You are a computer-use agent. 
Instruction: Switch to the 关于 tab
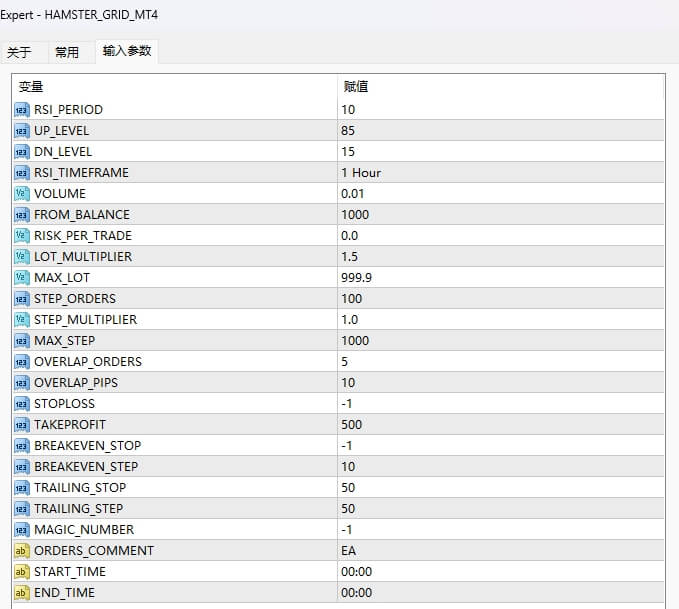[x=19, y=52]
